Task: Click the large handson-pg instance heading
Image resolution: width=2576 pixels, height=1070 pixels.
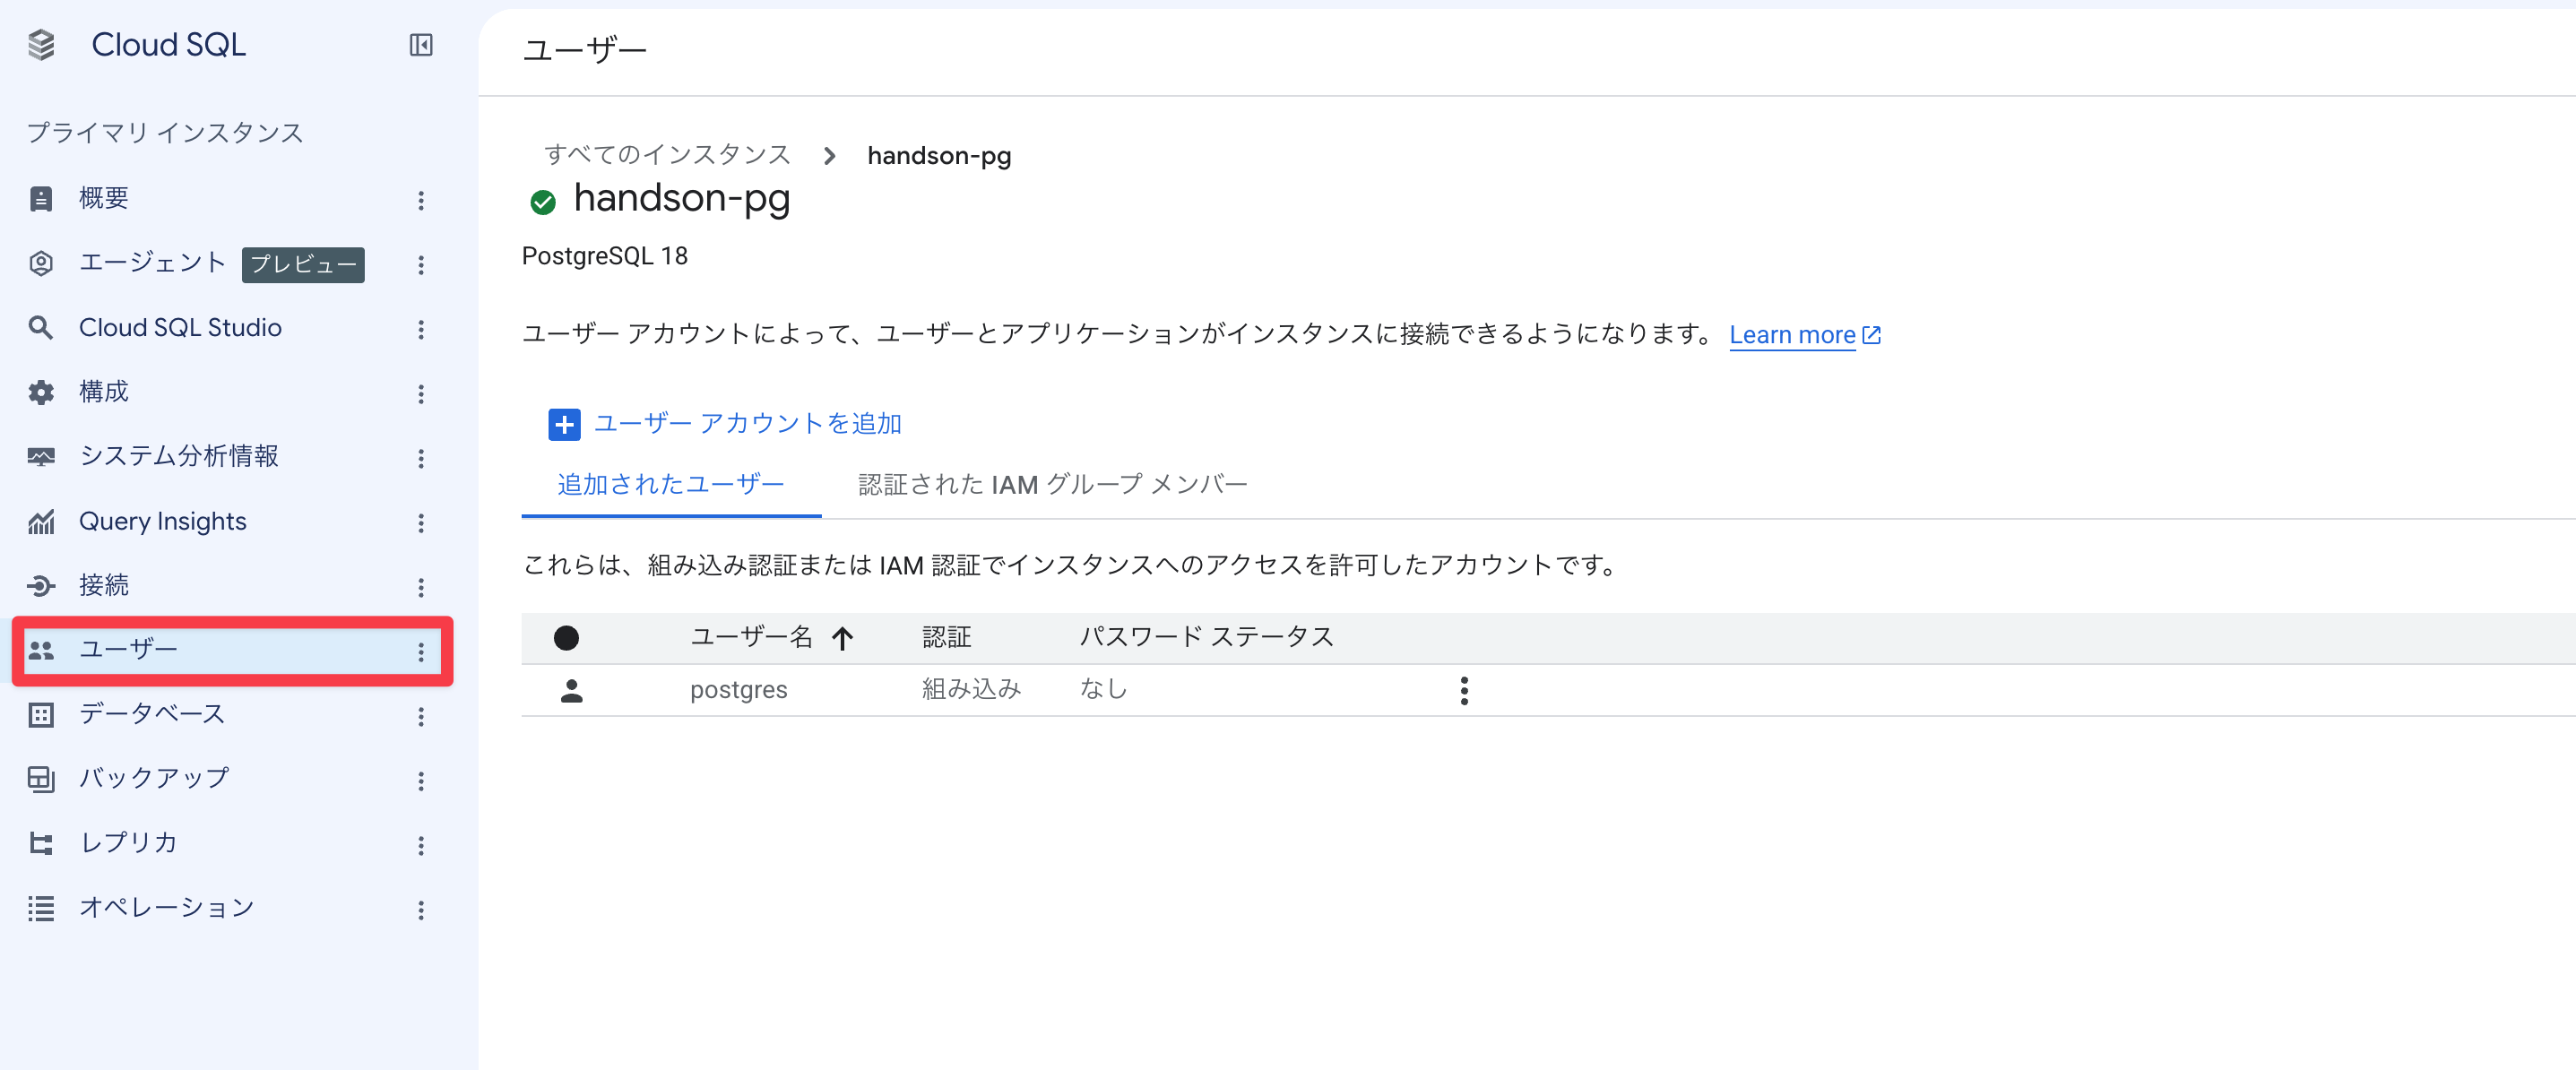Action: pyautogui.click(x=682, y=200)
